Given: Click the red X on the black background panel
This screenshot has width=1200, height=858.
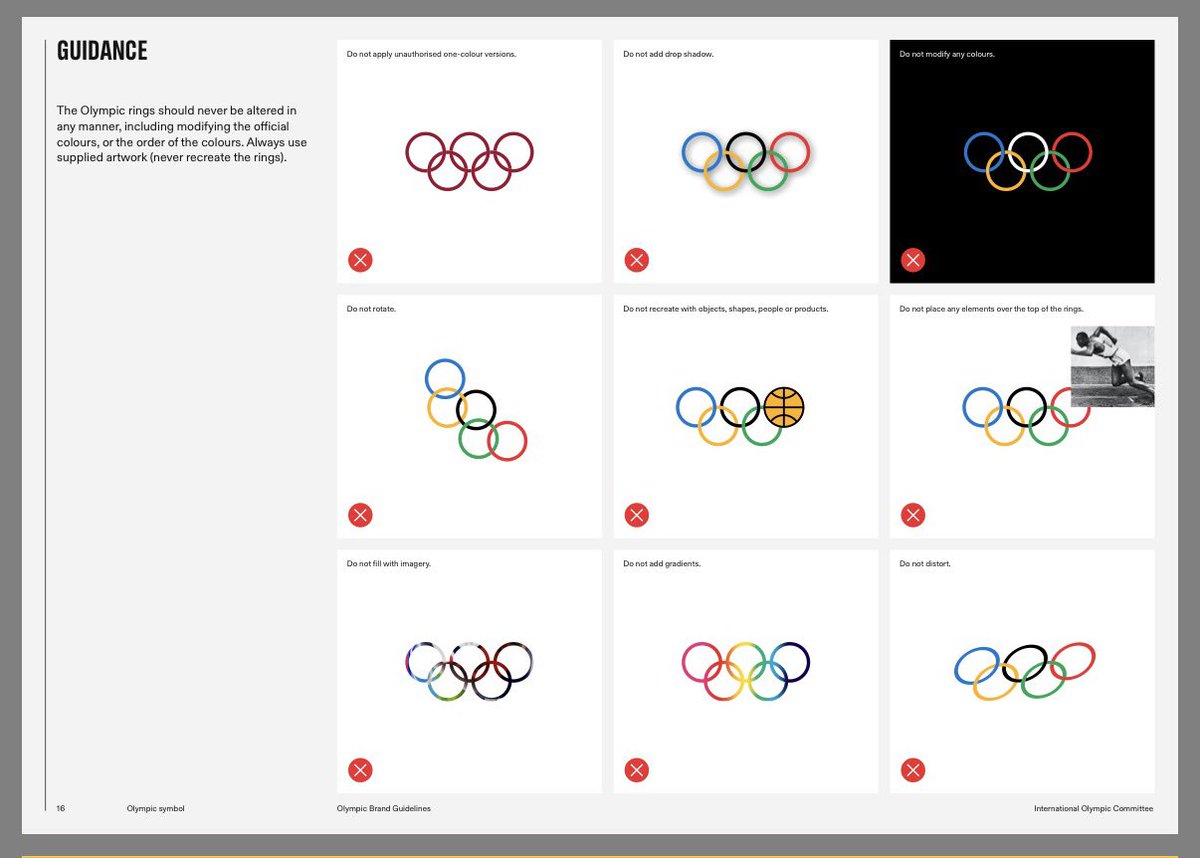Looking at the screenshot, I should (x=912, y=260).
